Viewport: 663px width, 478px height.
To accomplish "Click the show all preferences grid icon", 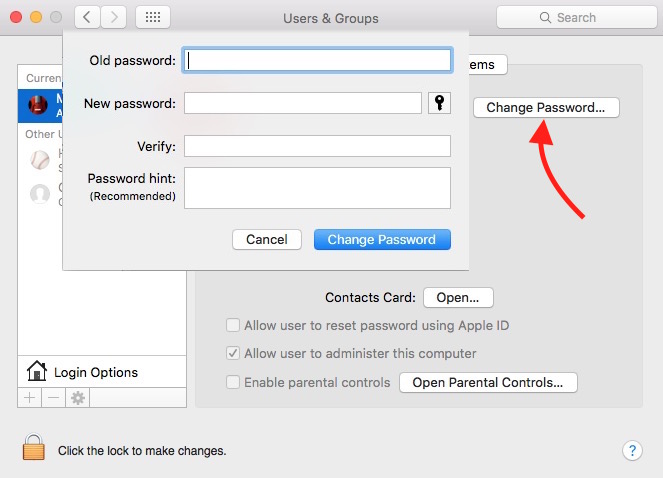I will [152, 17].
